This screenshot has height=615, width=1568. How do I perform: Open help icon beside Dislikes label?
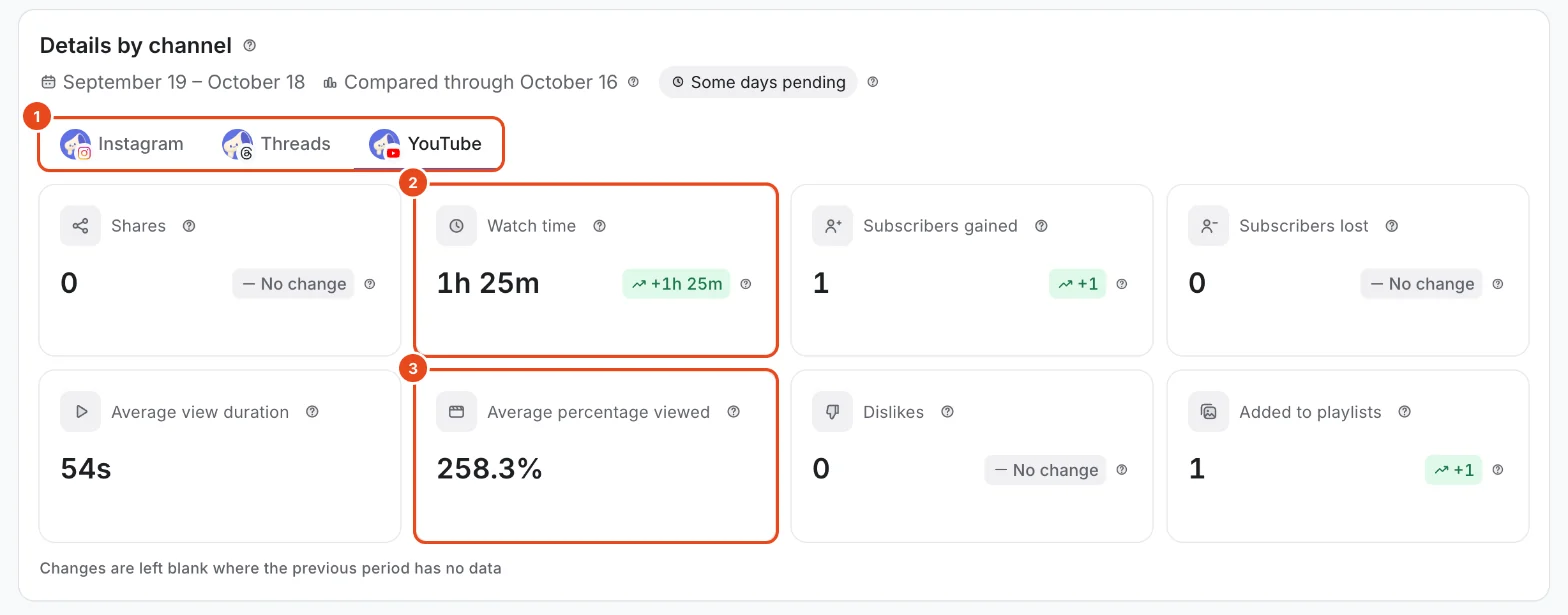point(947,412)
